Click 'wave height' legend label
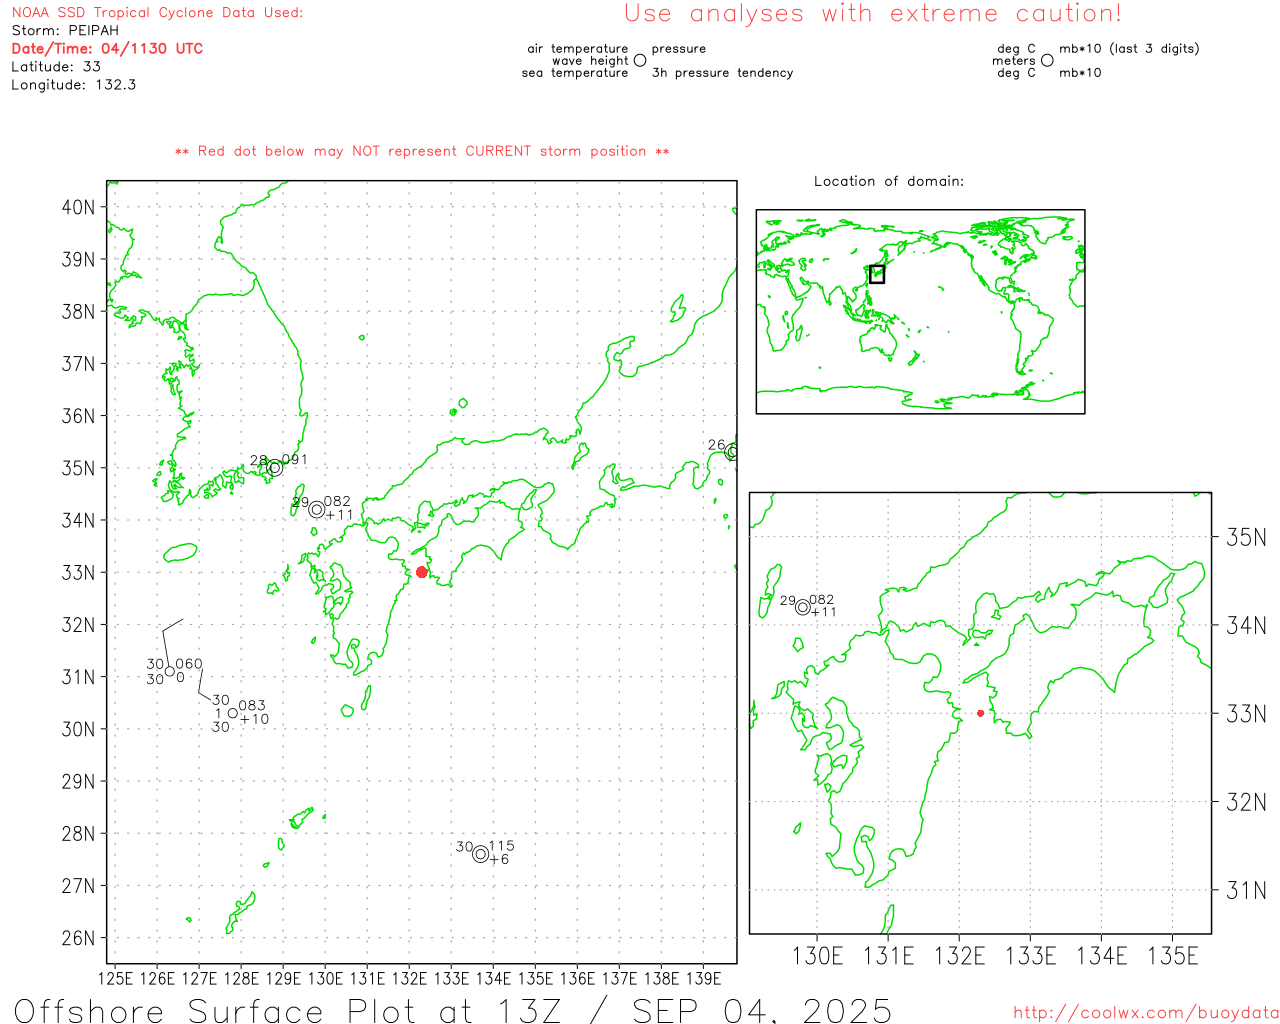 590,60
